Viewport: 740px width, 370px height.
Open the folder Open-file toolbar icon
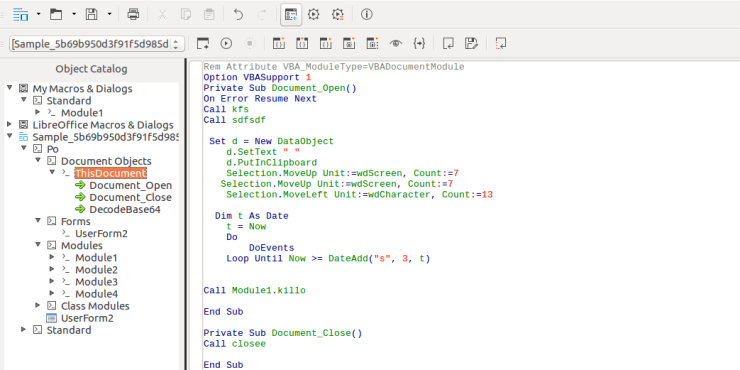tap(56, 15)
